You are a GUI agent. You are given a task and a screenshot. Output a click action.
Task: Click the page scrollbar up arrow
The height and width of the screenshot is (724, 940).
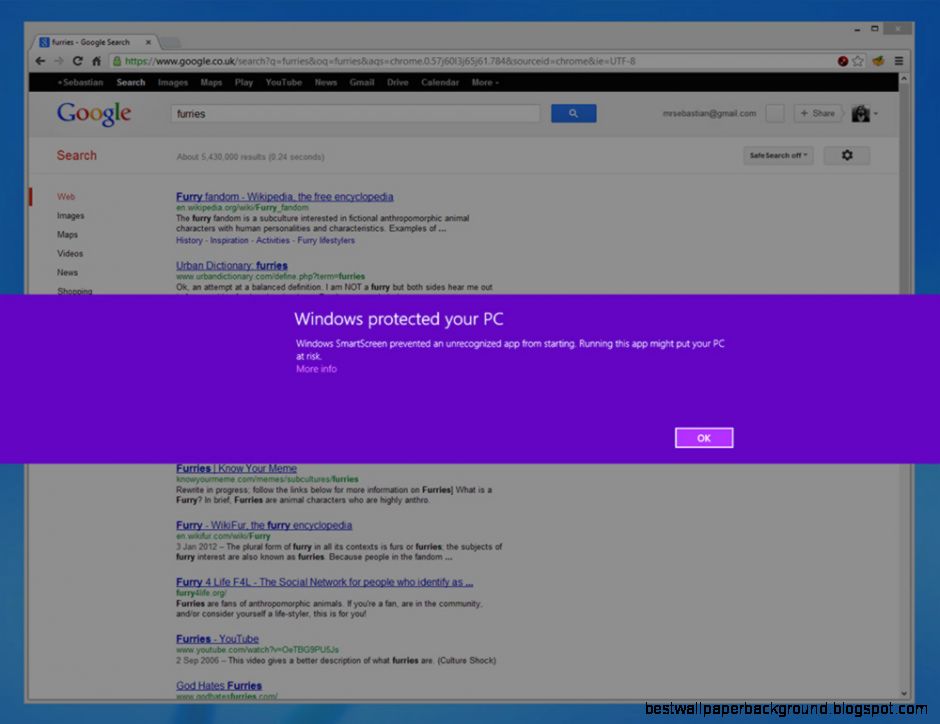click(x=904, y=79)
